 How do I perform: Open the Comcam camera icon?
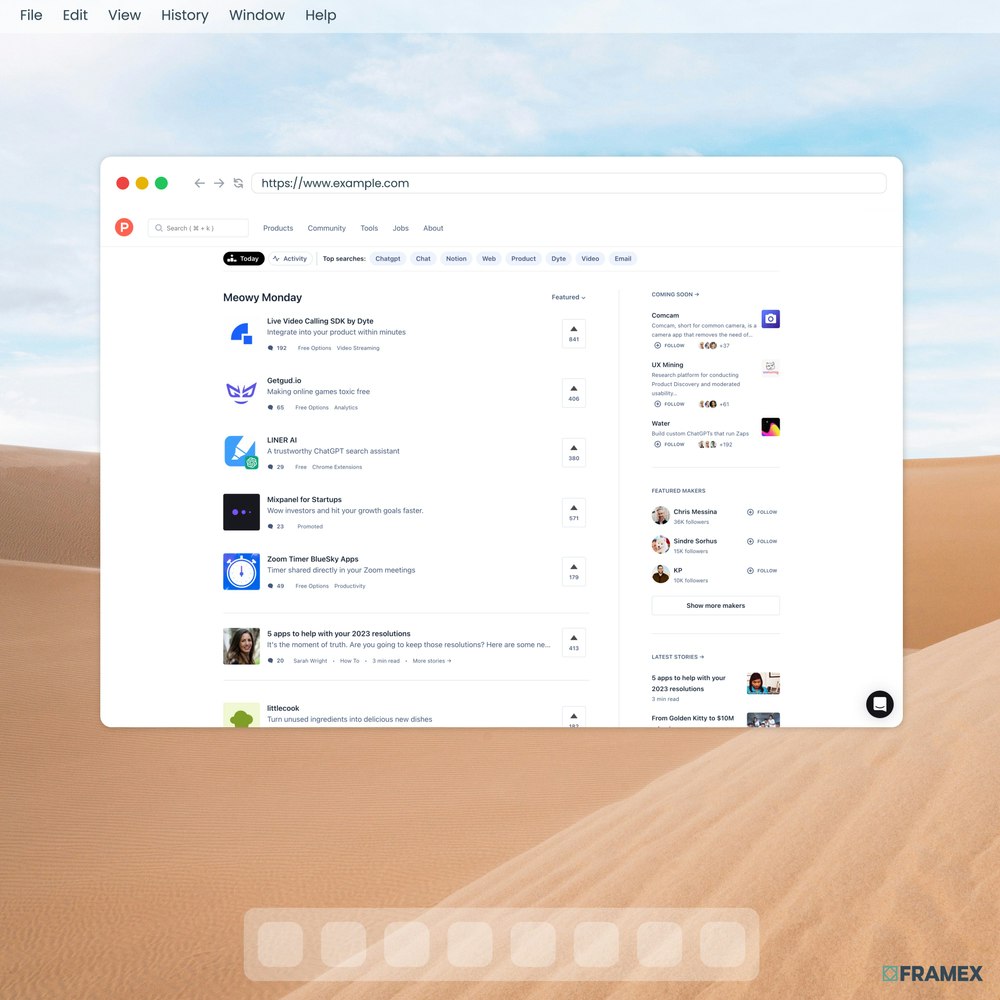(770, 318)
